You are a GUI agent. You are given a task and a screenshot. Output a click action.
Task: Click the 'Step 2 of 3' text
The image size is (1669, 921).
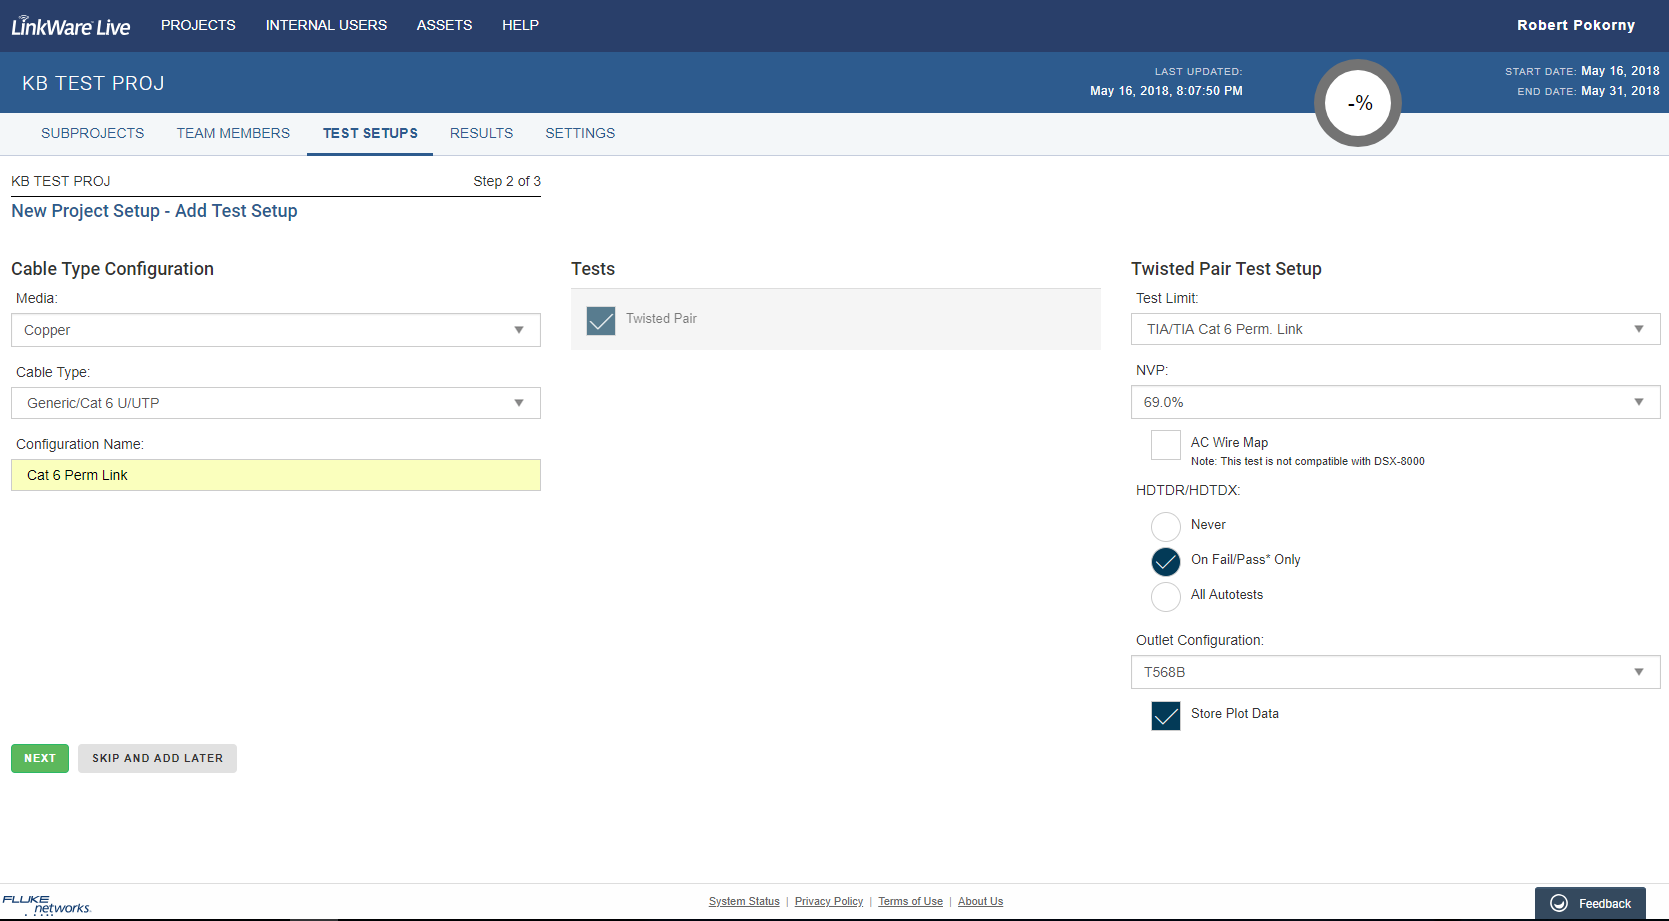[x=507, y=181]
